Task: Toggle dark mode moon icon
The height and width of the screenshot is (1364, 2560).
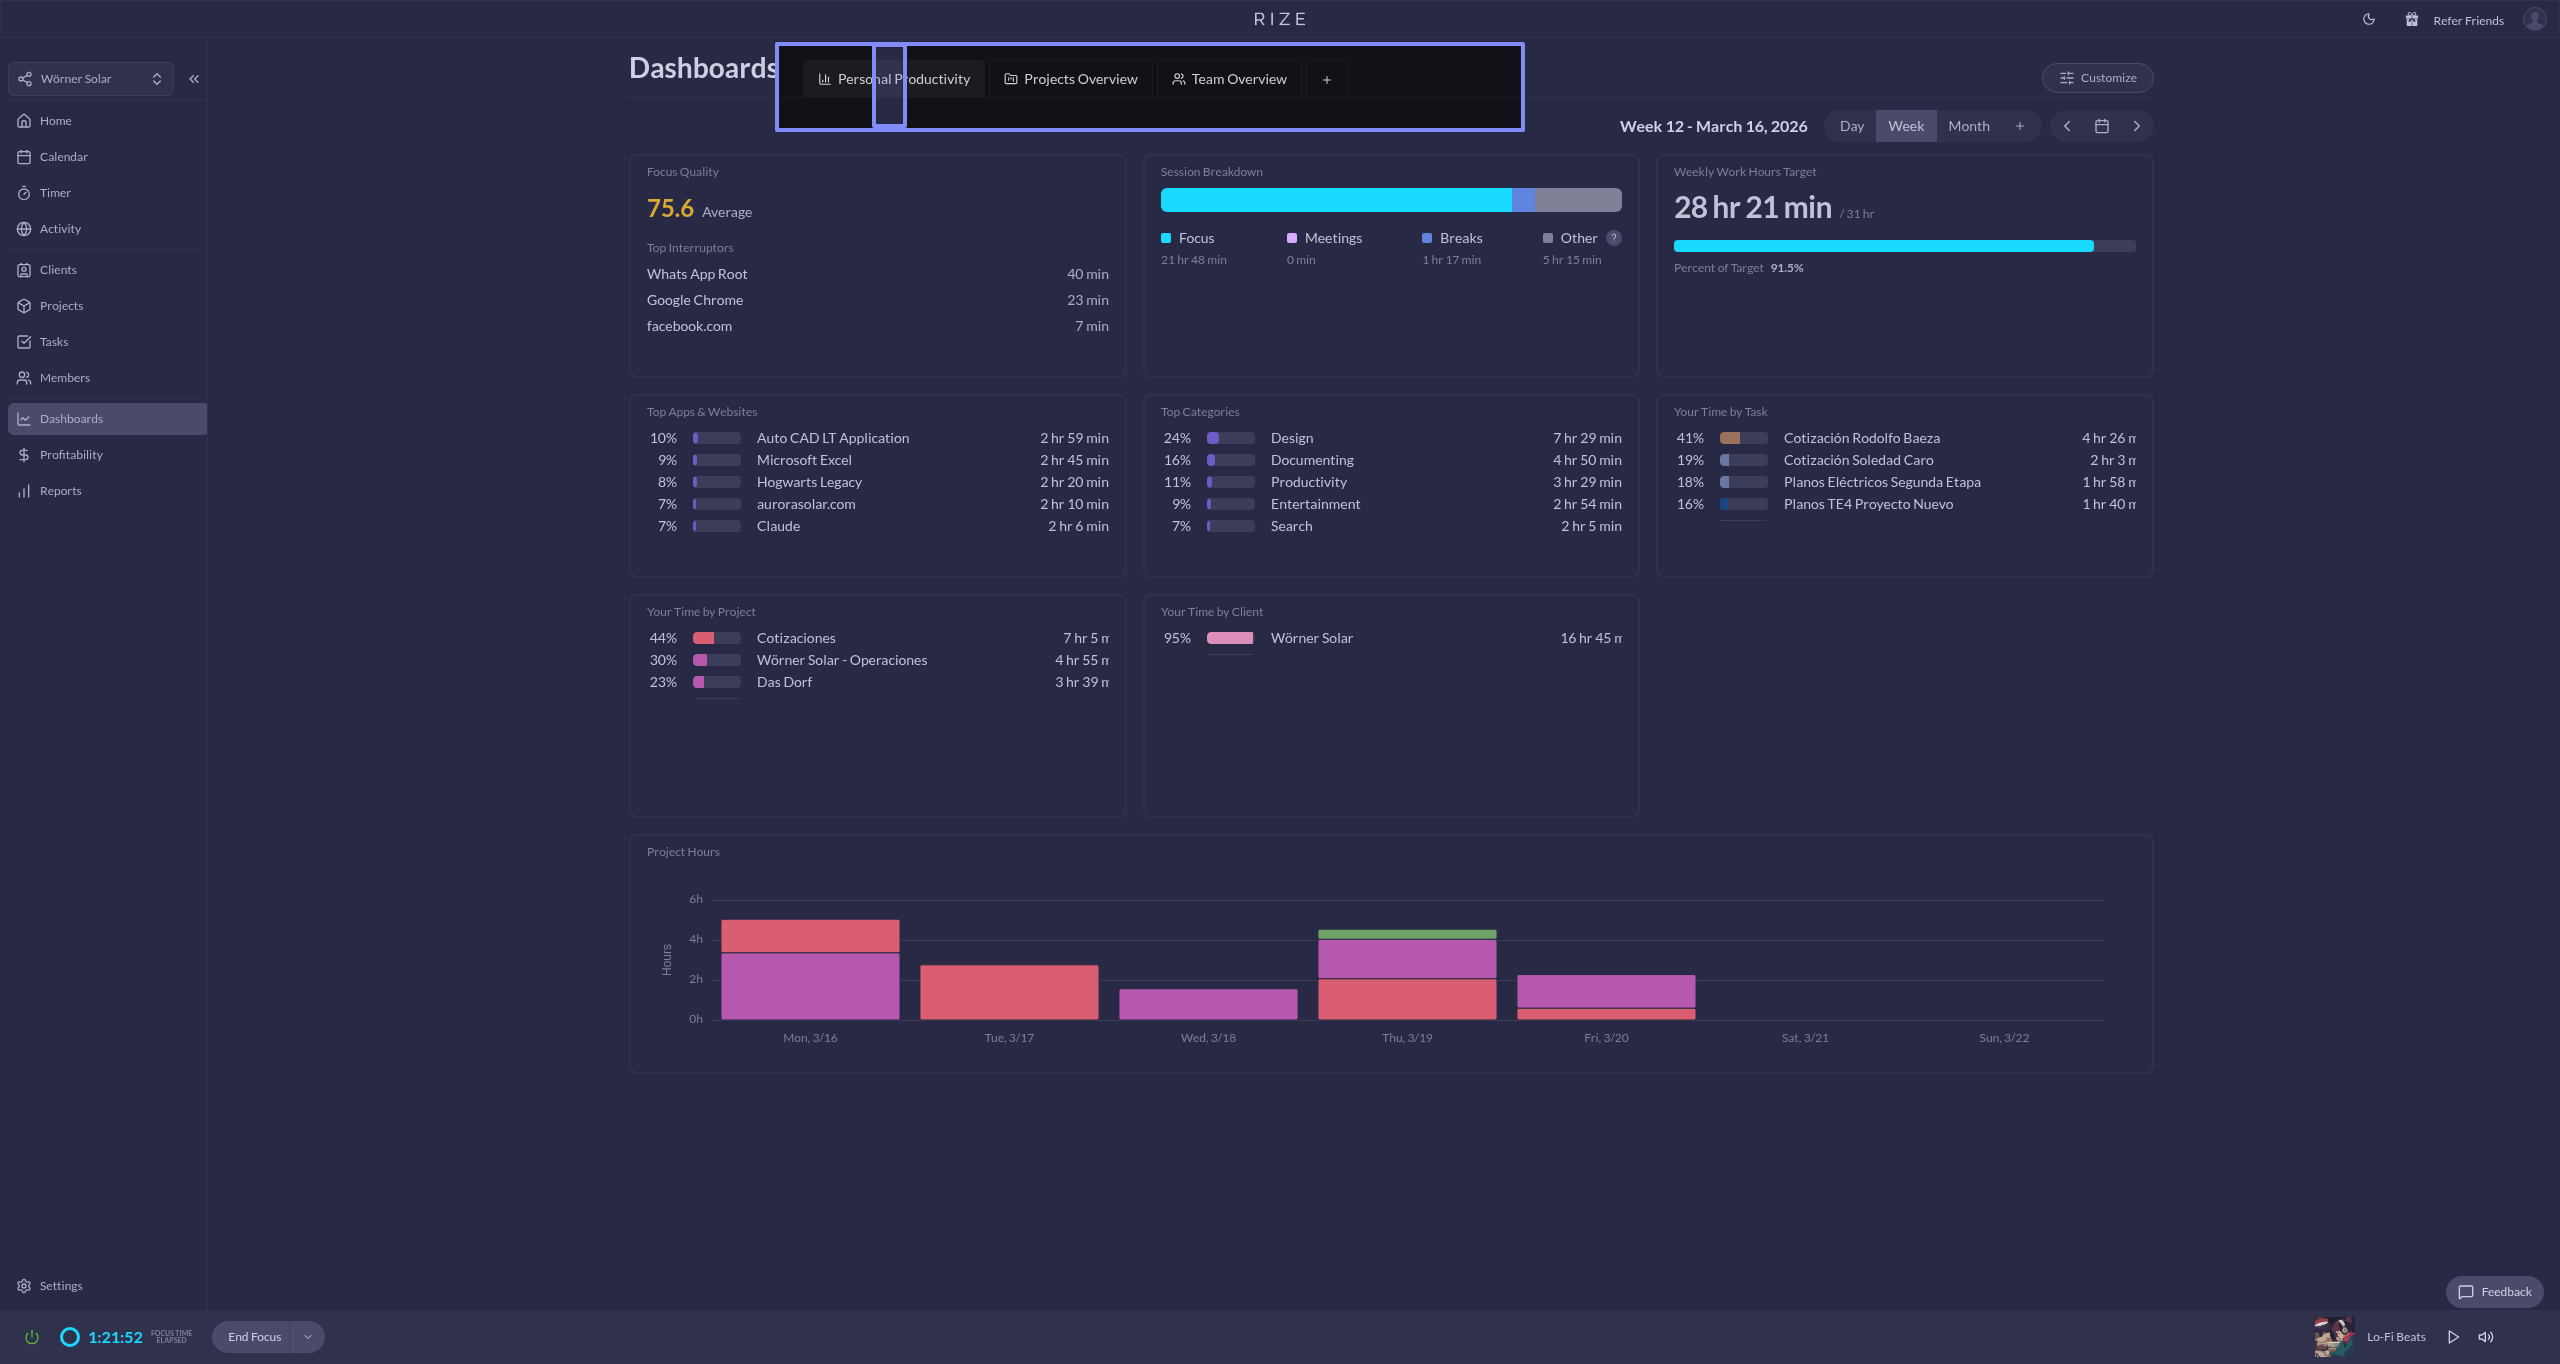Action: [2369, 20]
